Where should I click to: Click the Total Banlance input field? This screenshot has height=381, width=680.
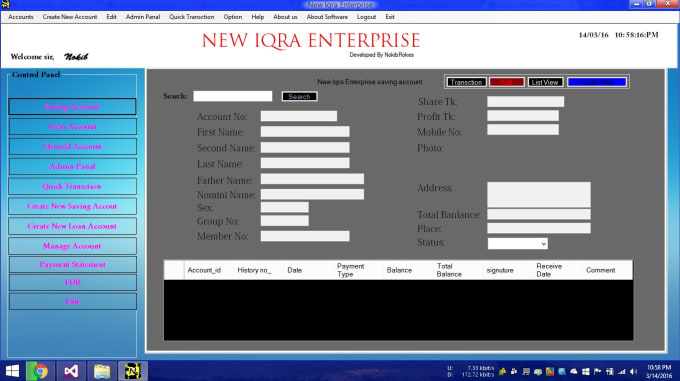[x=539, y=214]
